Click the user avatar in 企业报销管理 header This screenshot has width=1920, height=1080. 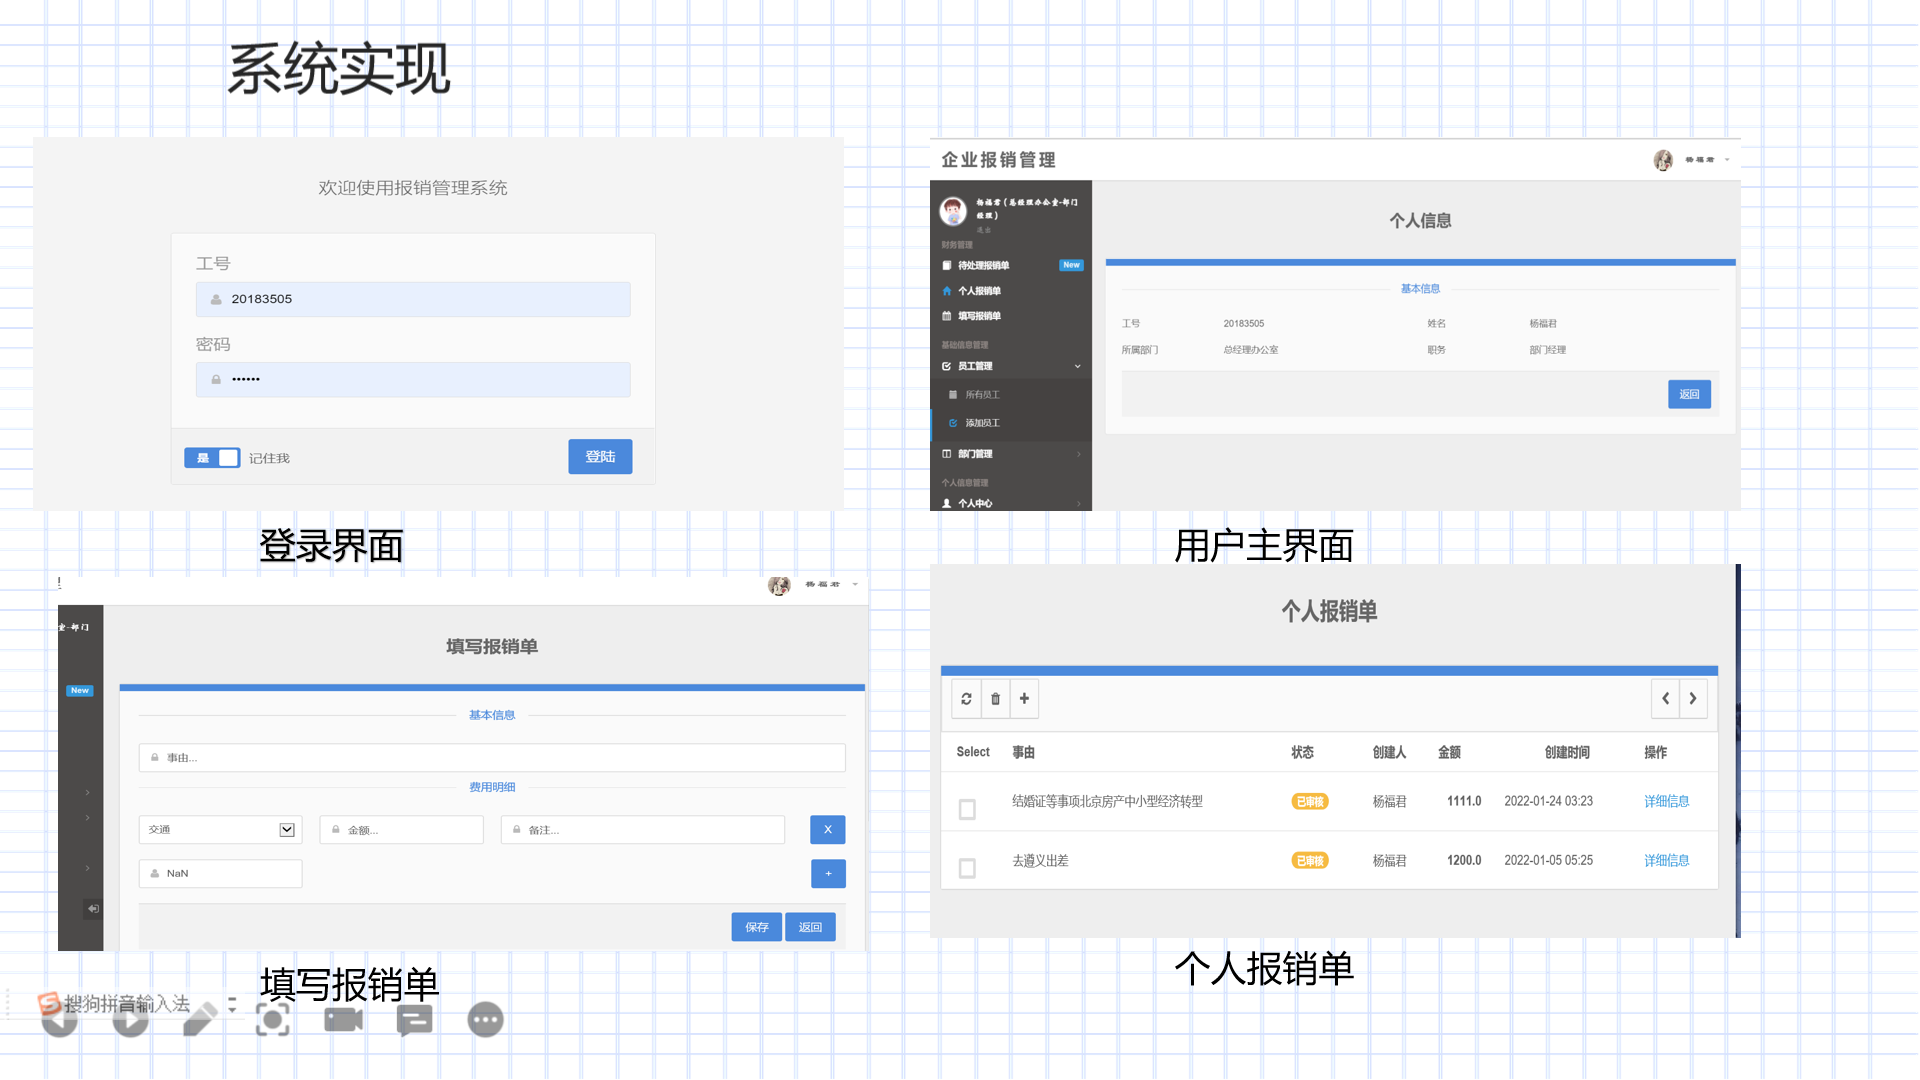(x=1663, y=160)
